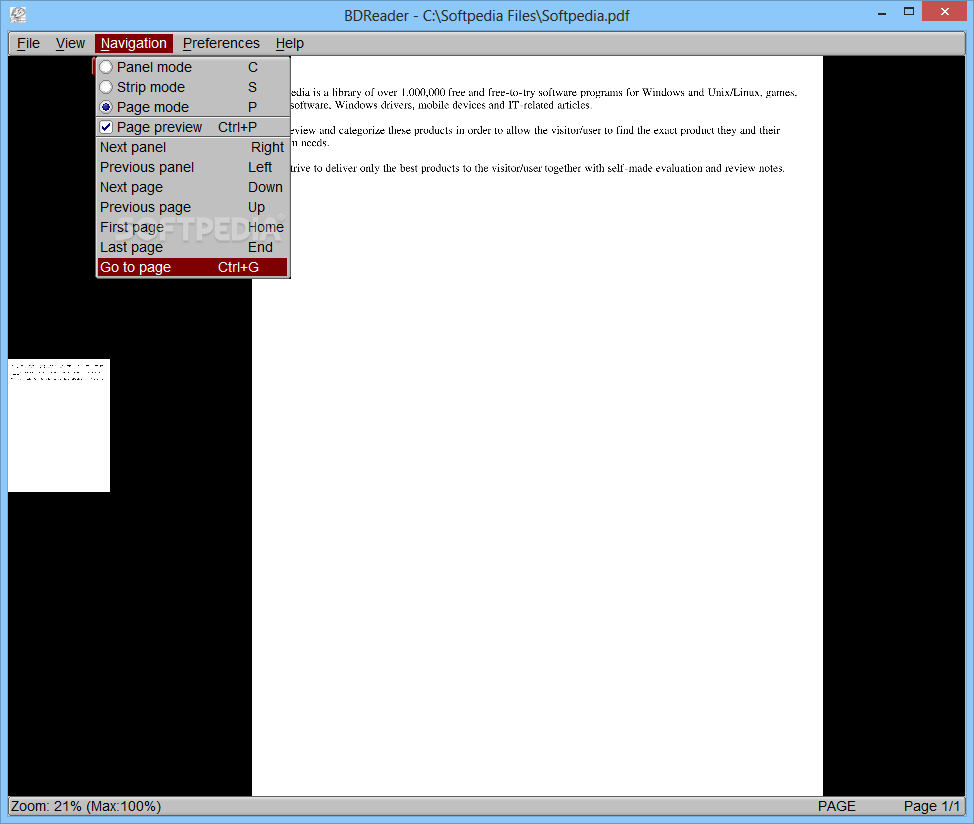Choose Next panel from the menu
974x824 pixels.
(x=192, y=147)
